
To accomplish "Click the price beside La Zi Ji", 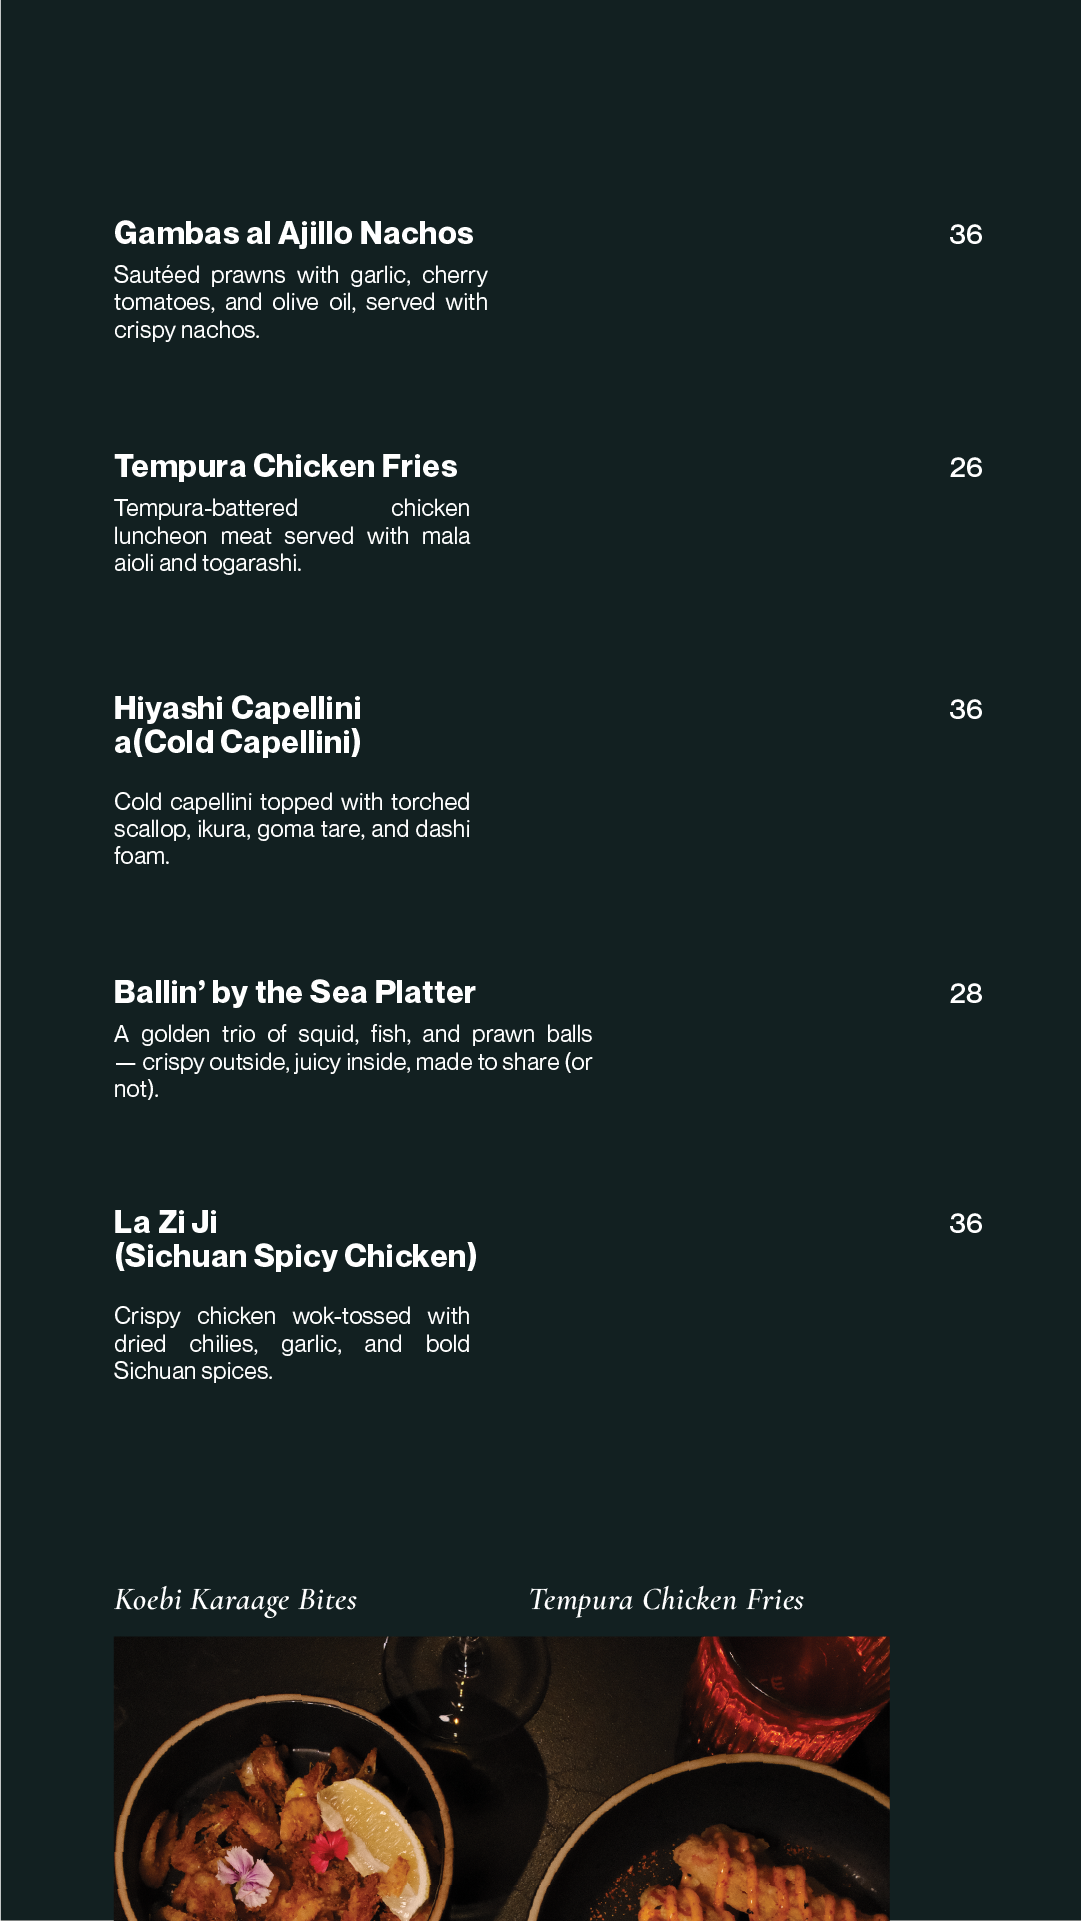I will click(x=965, y=1223).
